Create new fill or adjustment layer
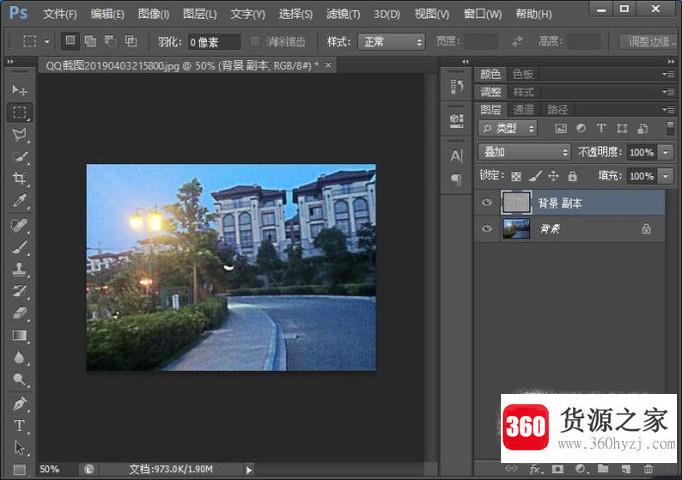 (580, 469)
